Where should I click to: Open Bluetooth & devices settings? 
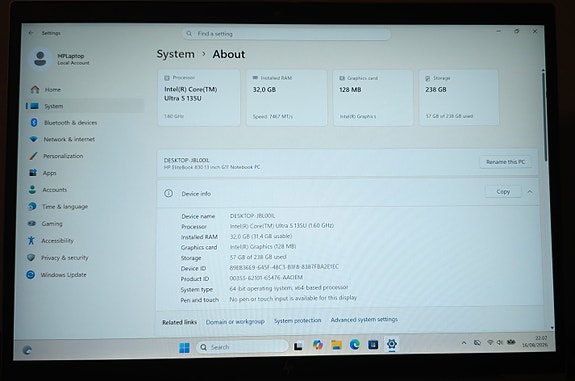point(85,122)
